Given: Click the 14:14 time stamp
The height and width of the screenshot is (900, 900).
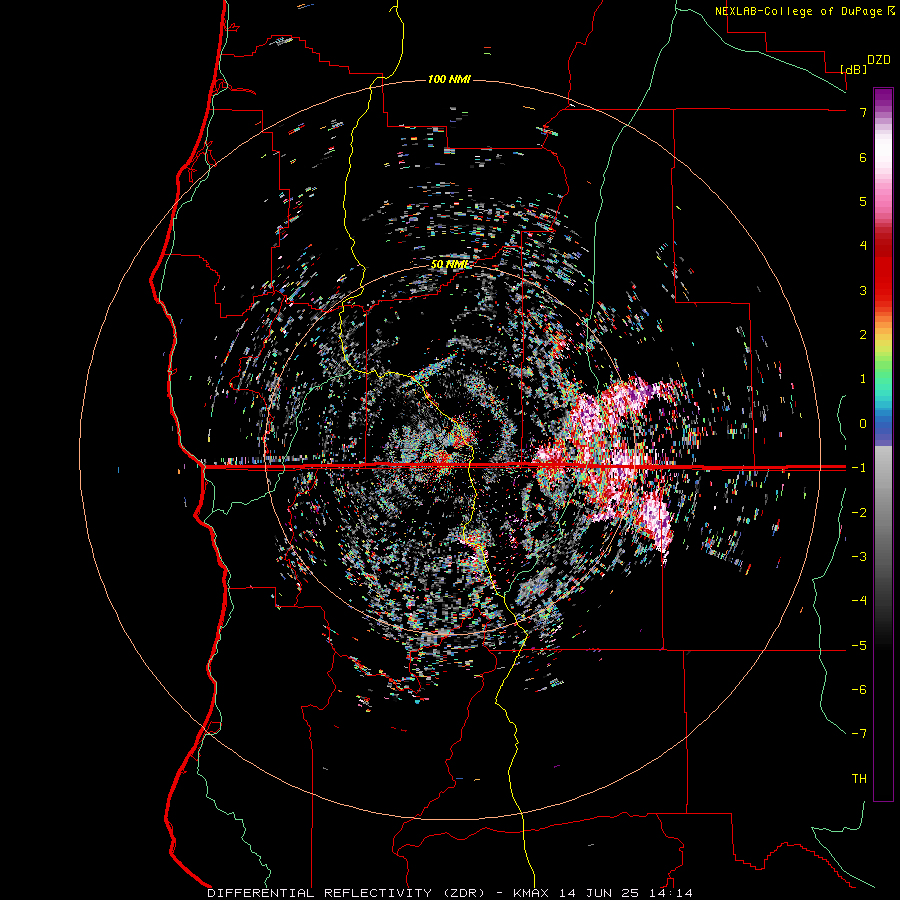Looking at the screenshot, I should click(670, 893).
